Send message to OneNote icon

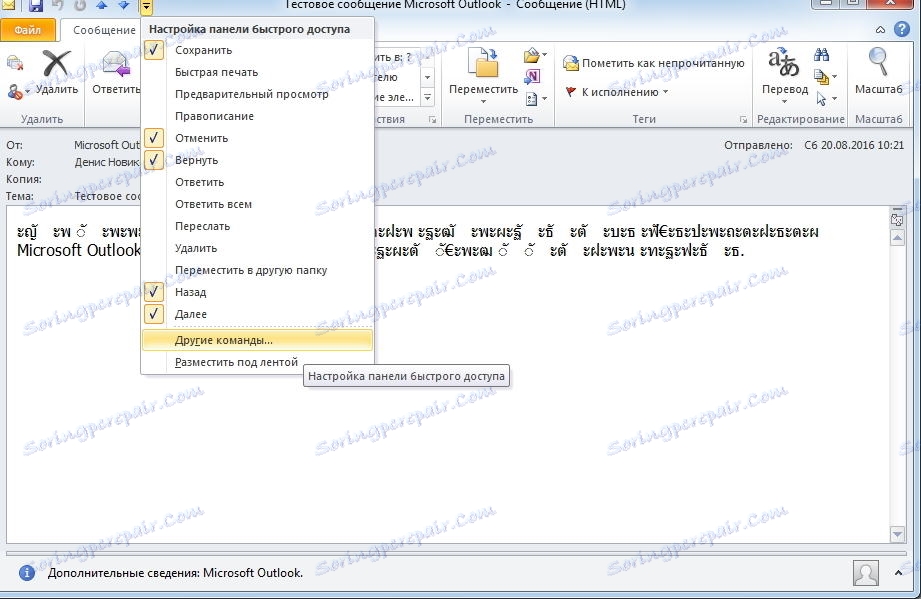pos(532,76)
